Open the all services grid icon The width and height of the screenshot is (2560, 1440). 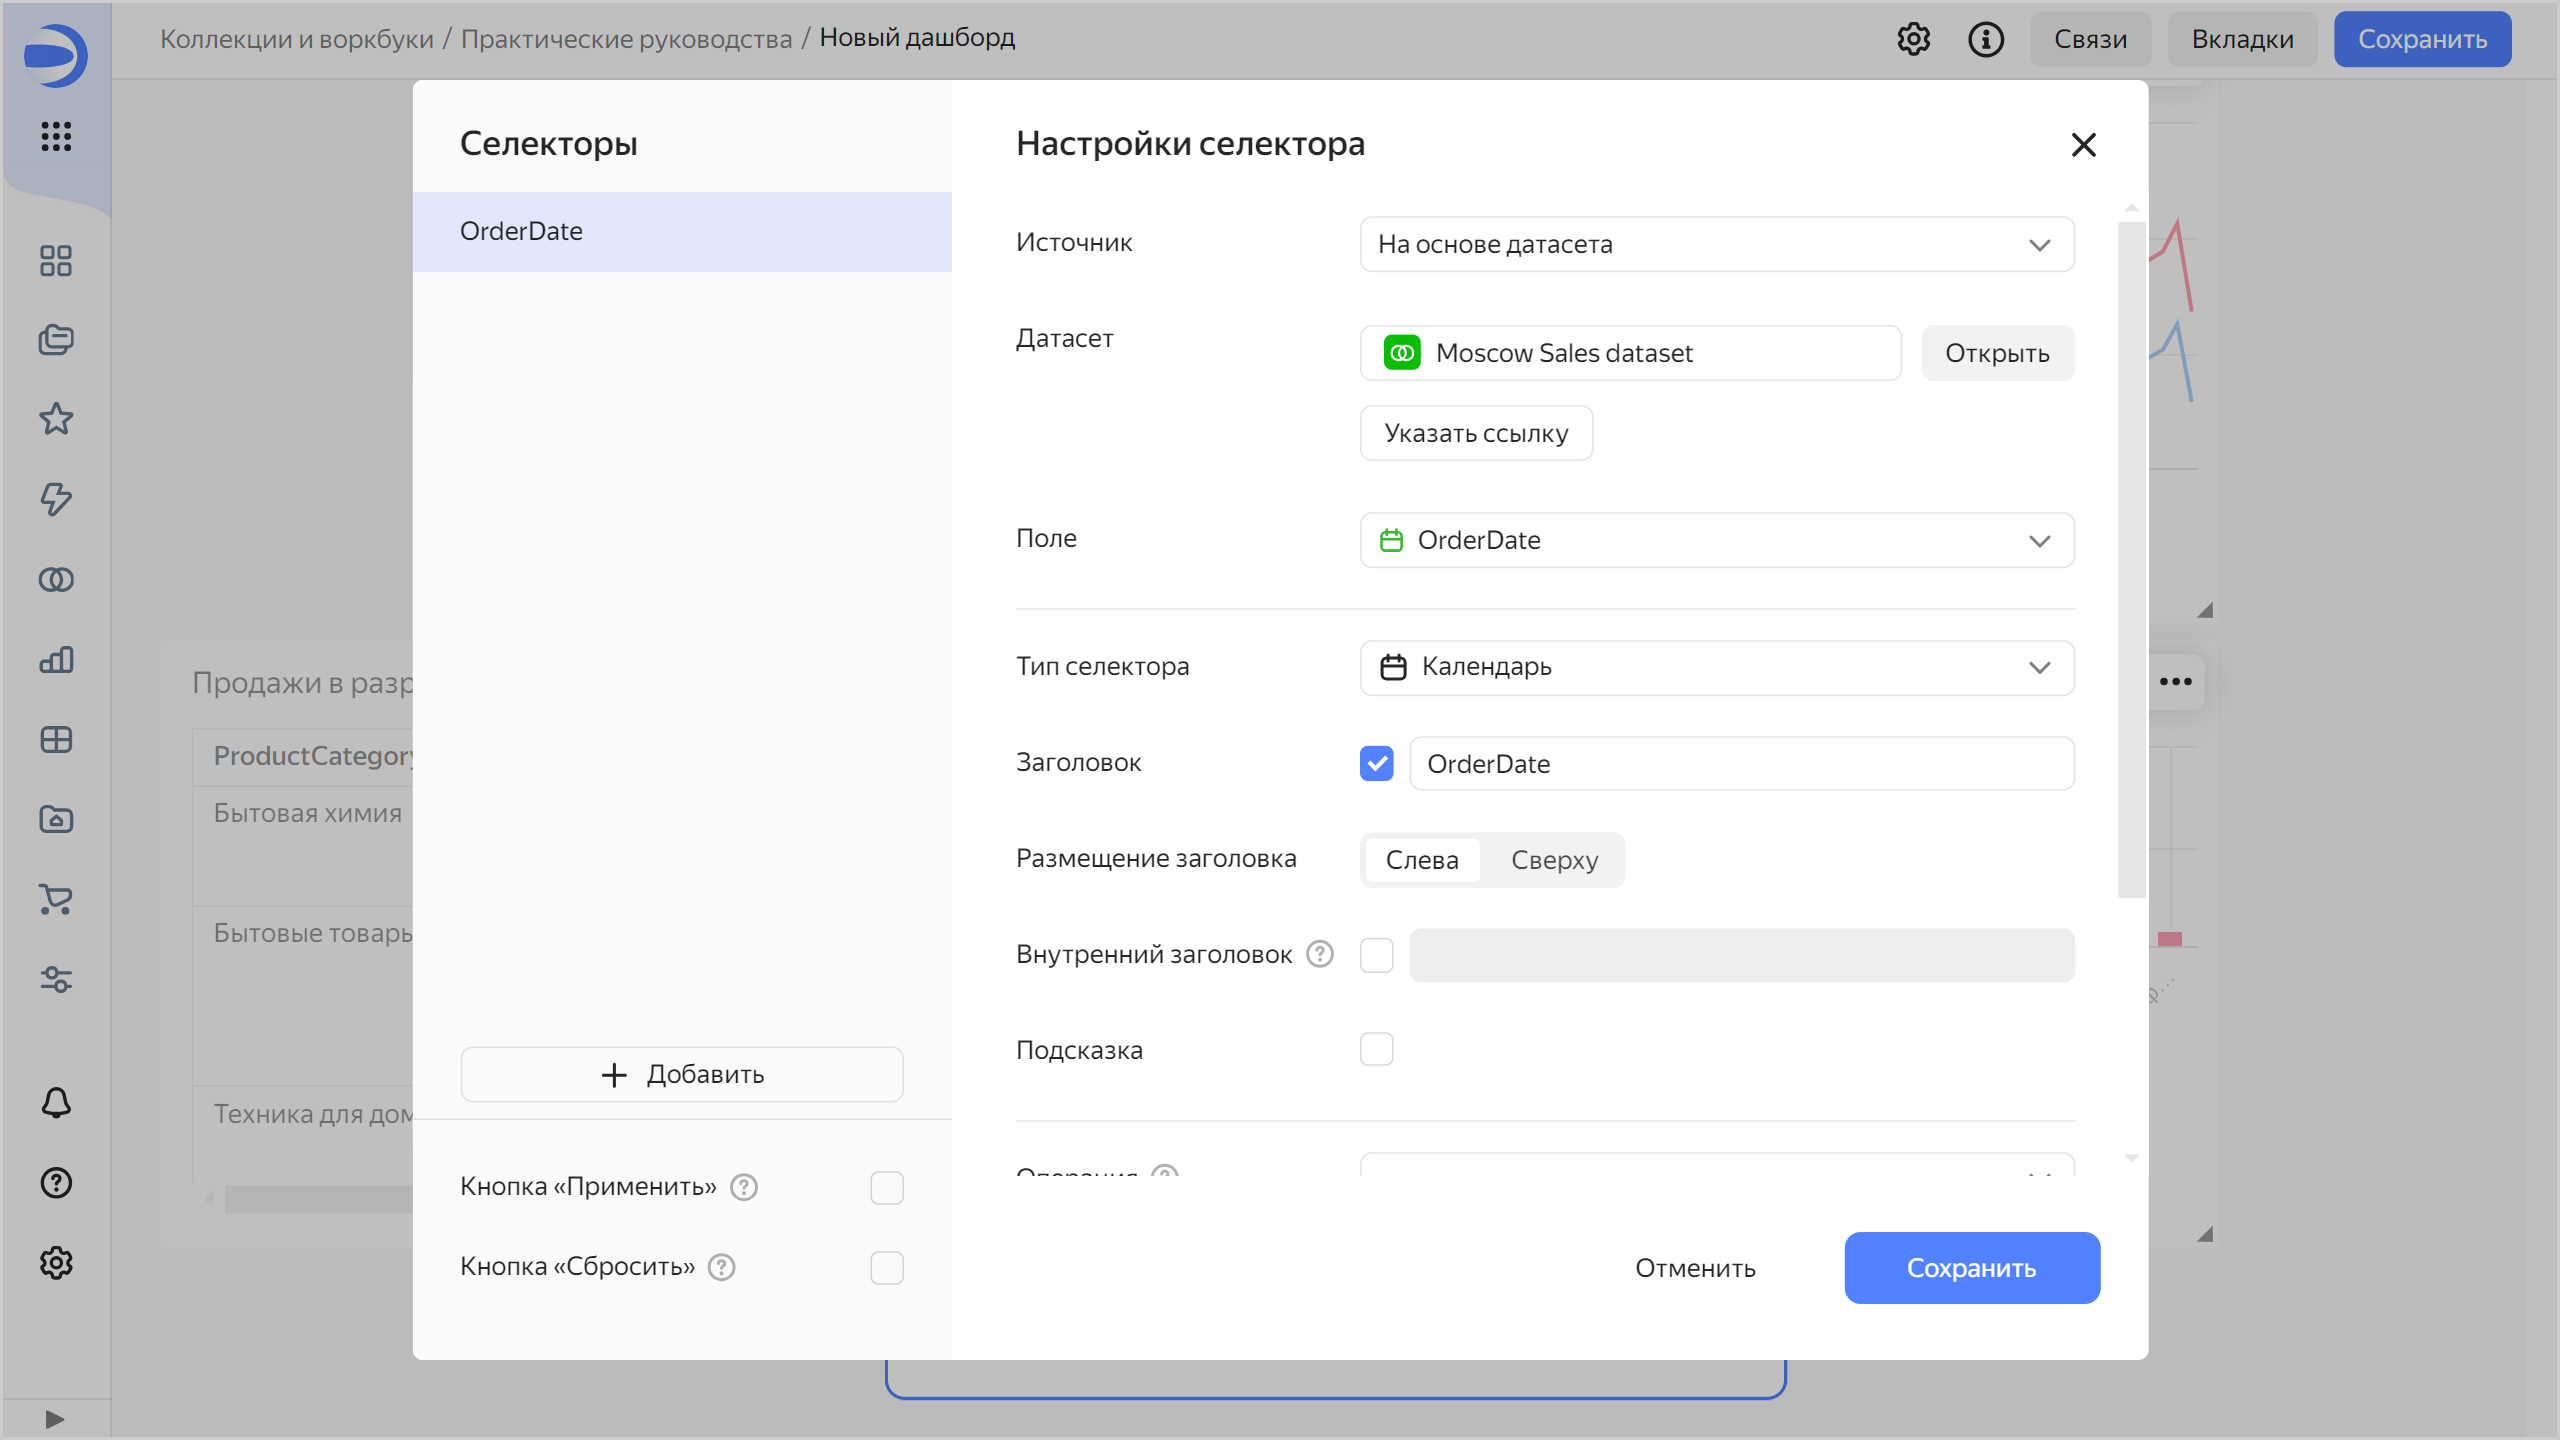(x=56, y=136)
